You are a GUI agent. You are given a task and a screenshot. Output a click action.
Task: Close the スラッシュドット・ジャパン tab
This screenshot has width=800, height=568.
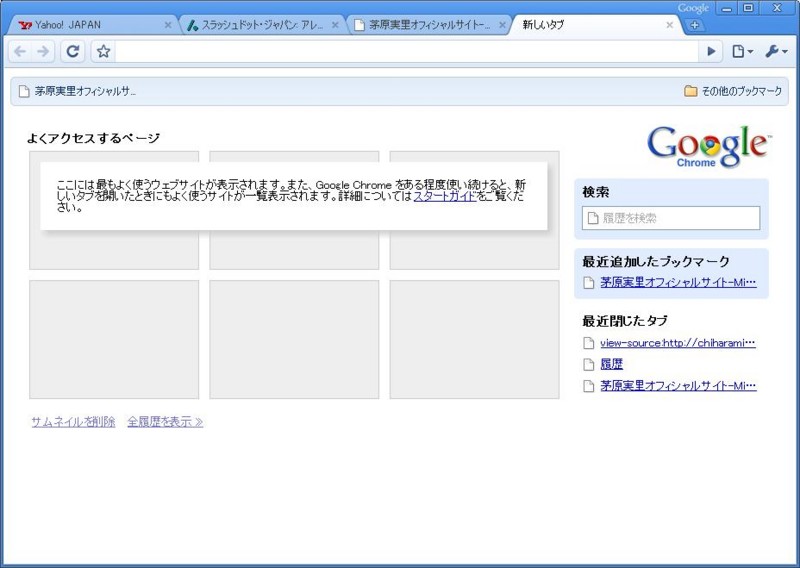335,25
